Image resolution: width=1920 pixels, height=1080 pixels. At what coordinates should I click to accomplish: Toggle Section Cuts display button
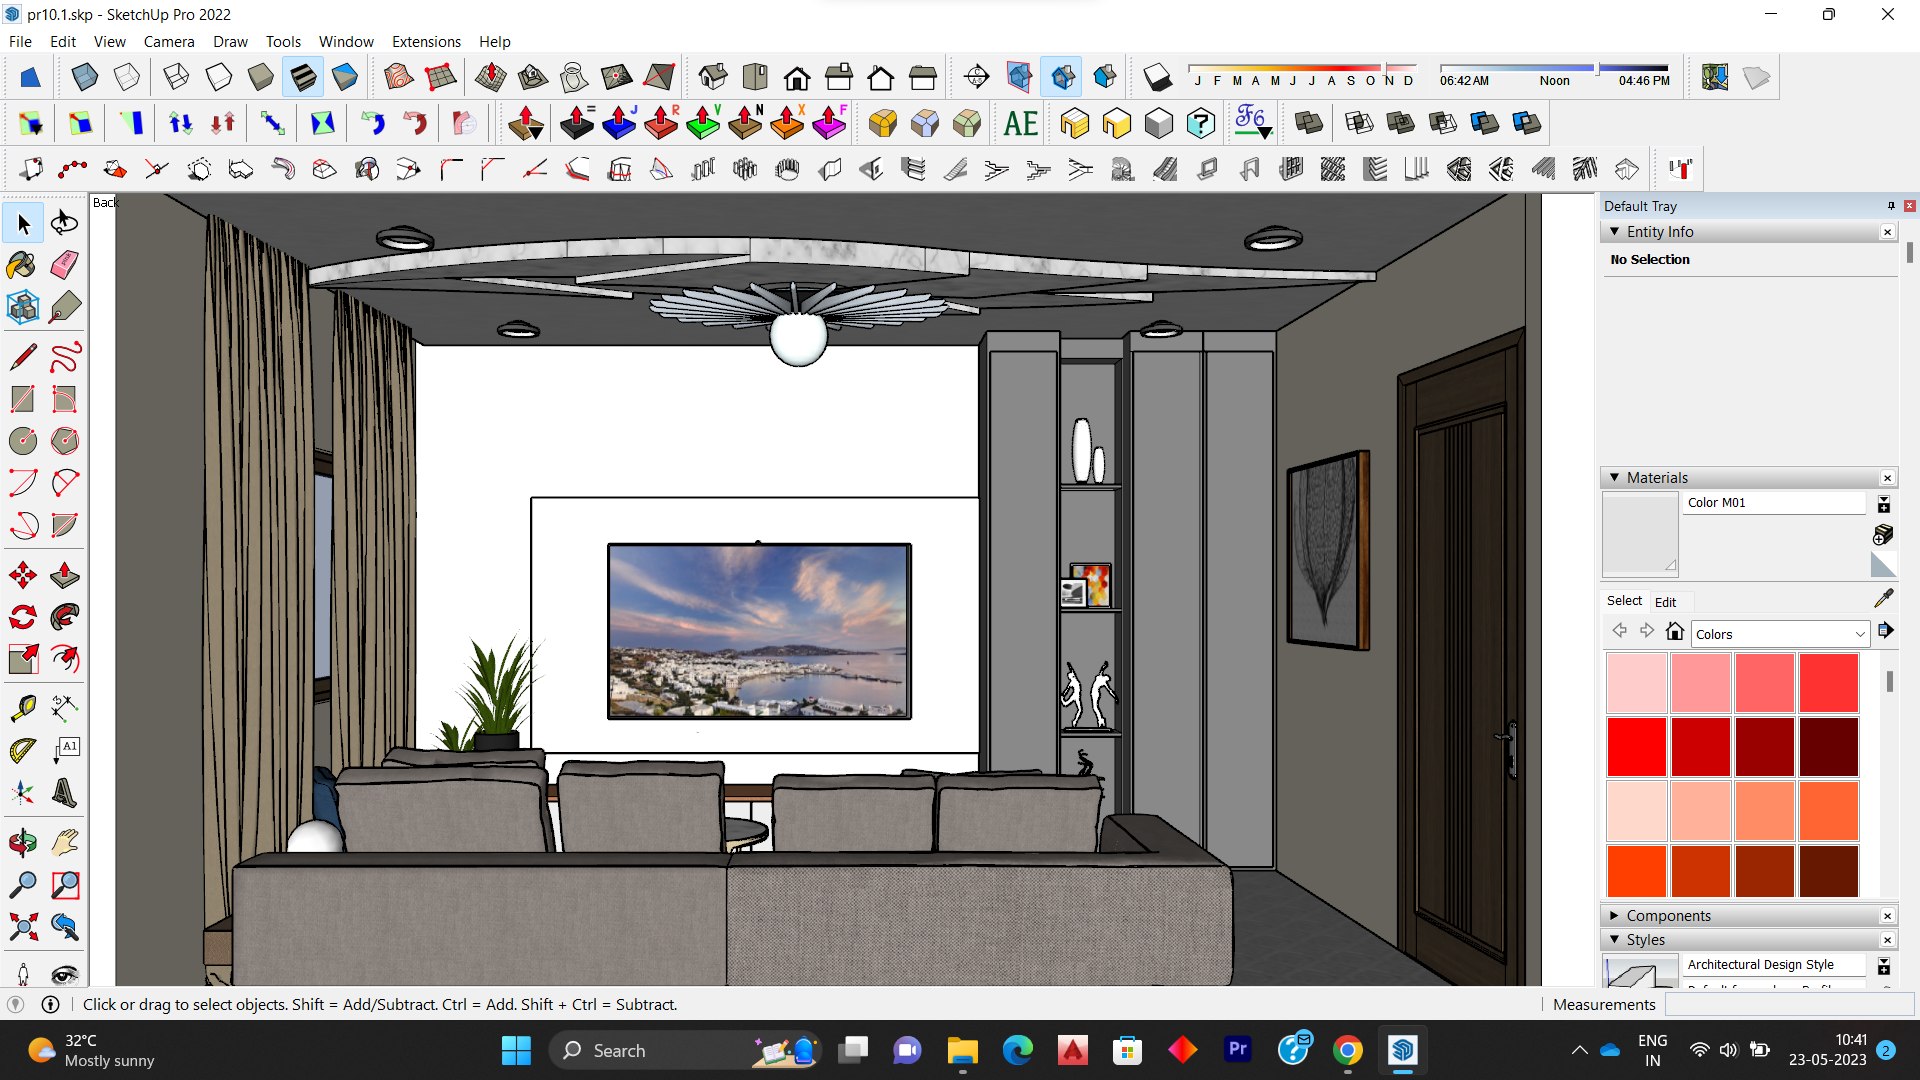click(x=1062, y=77)
